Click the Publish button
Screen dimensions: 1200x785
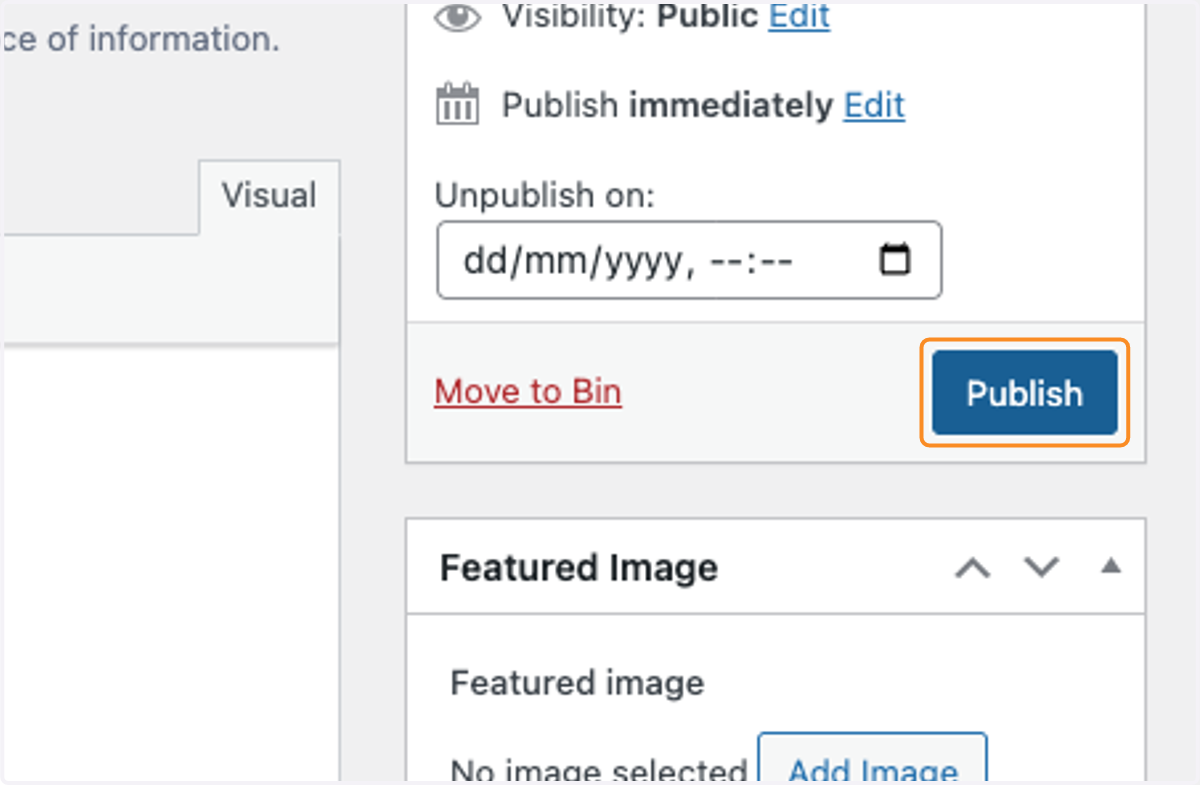(x=1024, y=392)
